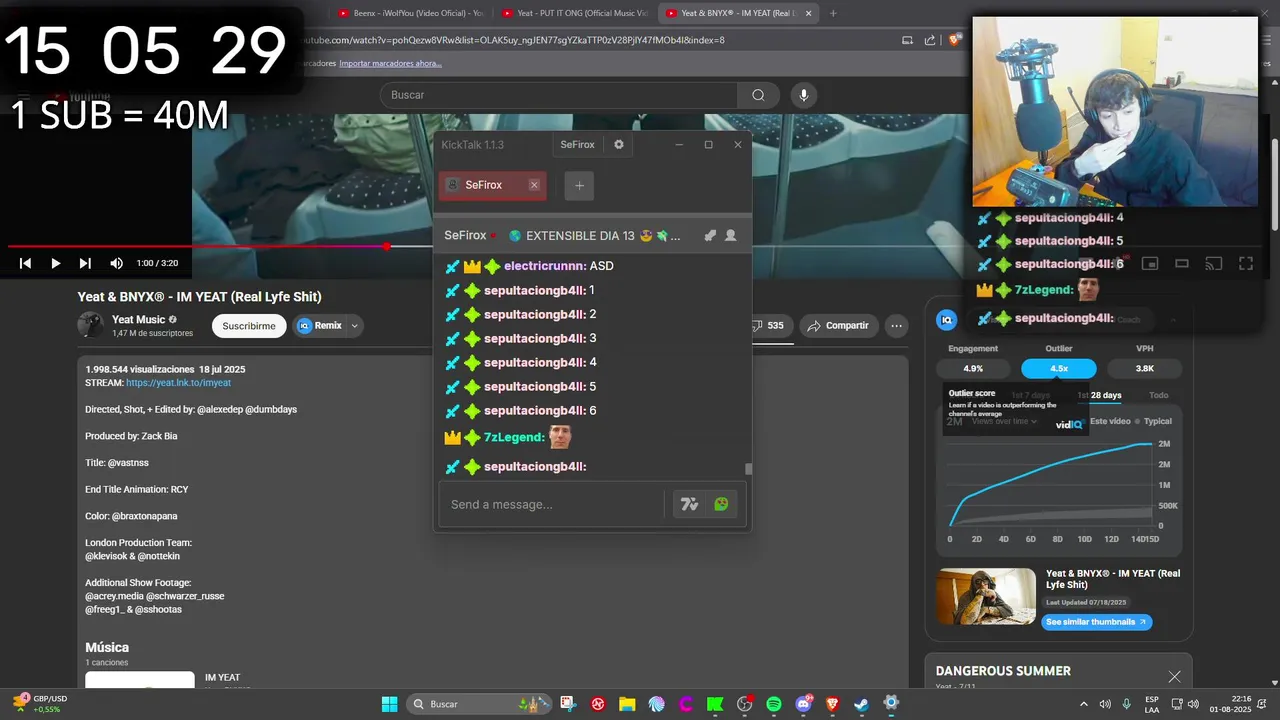Expand the Remix dropdown chevron
The width and height of the screenshot is (1280, 720).
pyautogui.click(x=354, y=326)
